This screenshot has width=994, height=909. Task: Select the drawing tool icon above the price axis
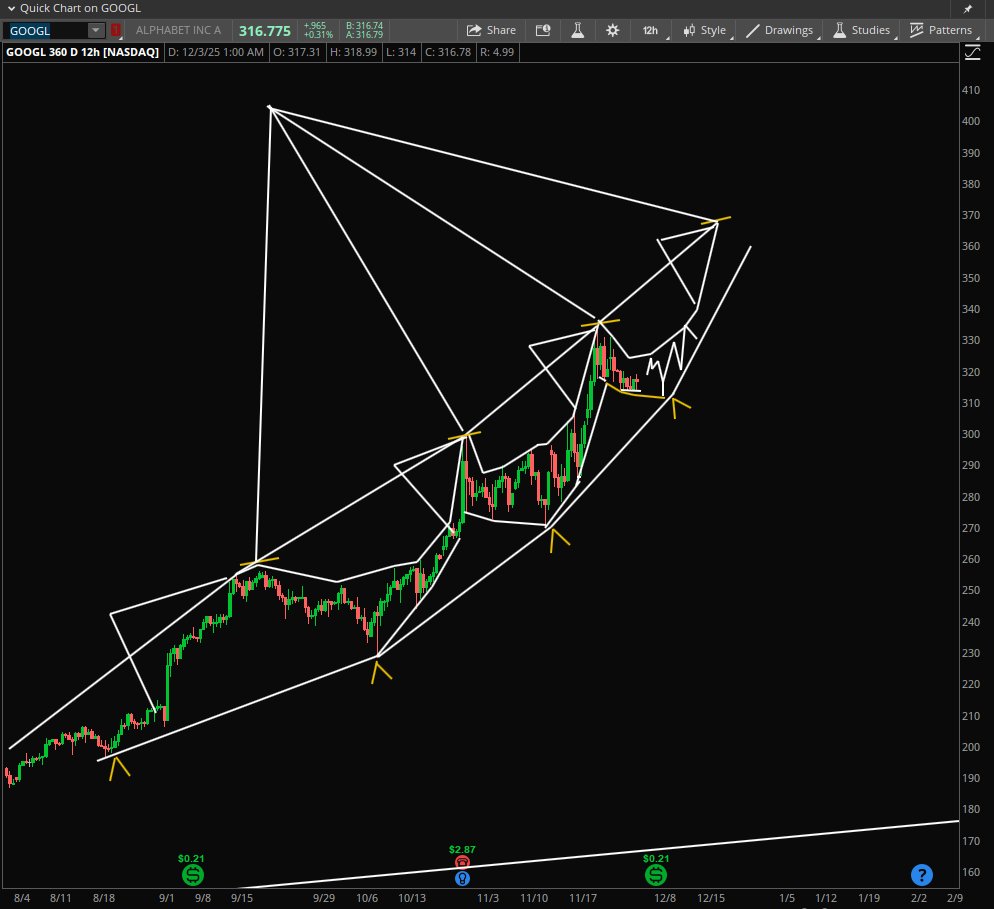click(x=971, y=51)
